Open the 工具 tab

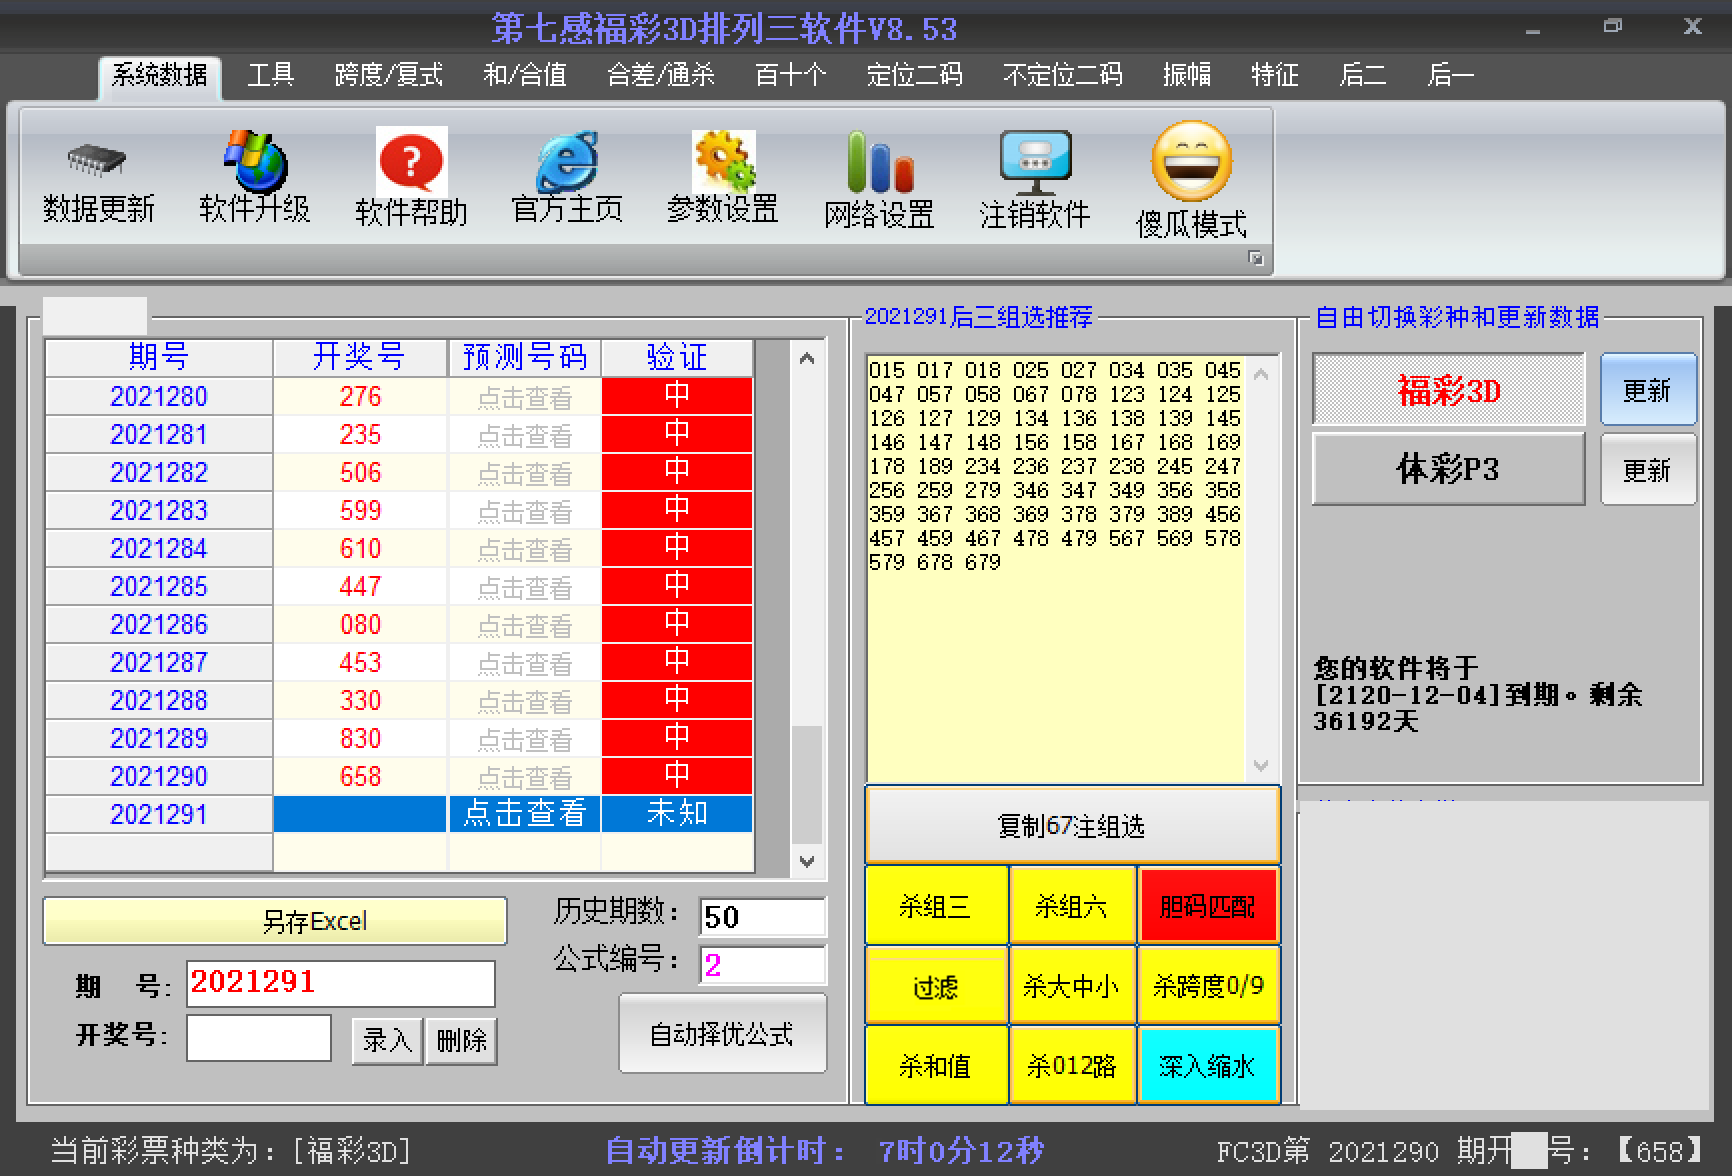click(x=271, y=75)
